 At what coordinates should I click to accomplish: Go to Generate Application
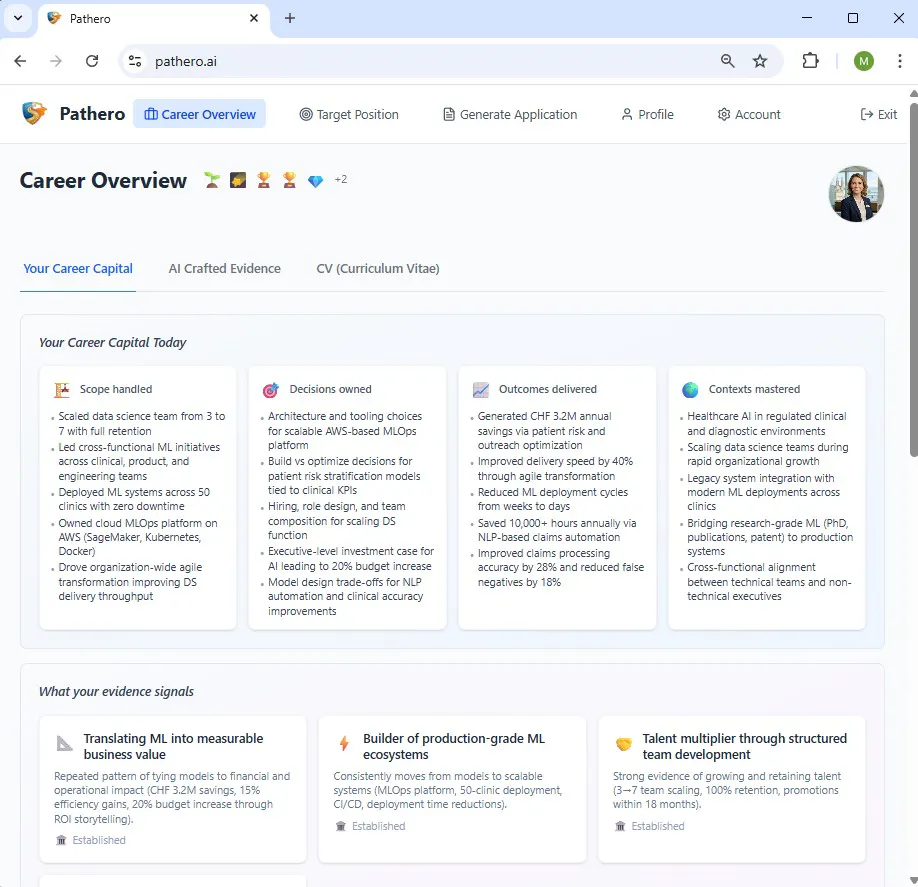(x=510, y=114)
